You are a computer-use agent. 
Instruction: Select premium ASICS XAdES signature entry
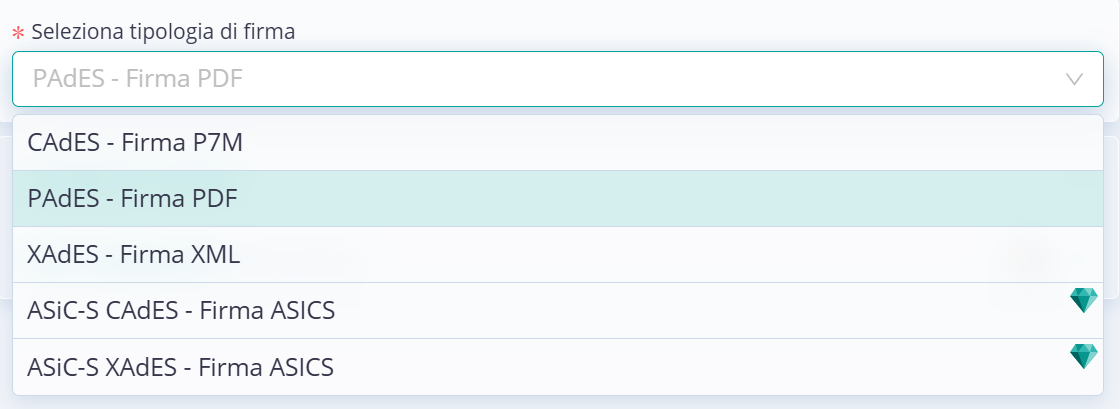click(558, 367)
